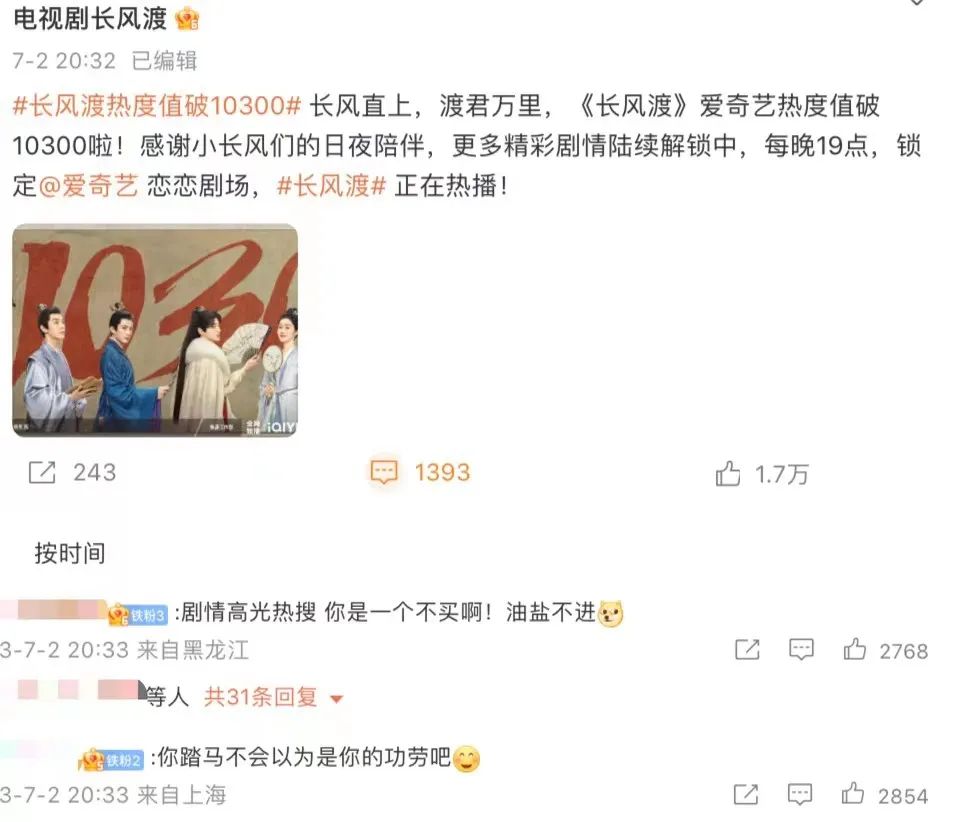The height and width of the screenshot is (822, 956).
Task: Open the 共31条回复 reply thread
Action: coord(261,696)
